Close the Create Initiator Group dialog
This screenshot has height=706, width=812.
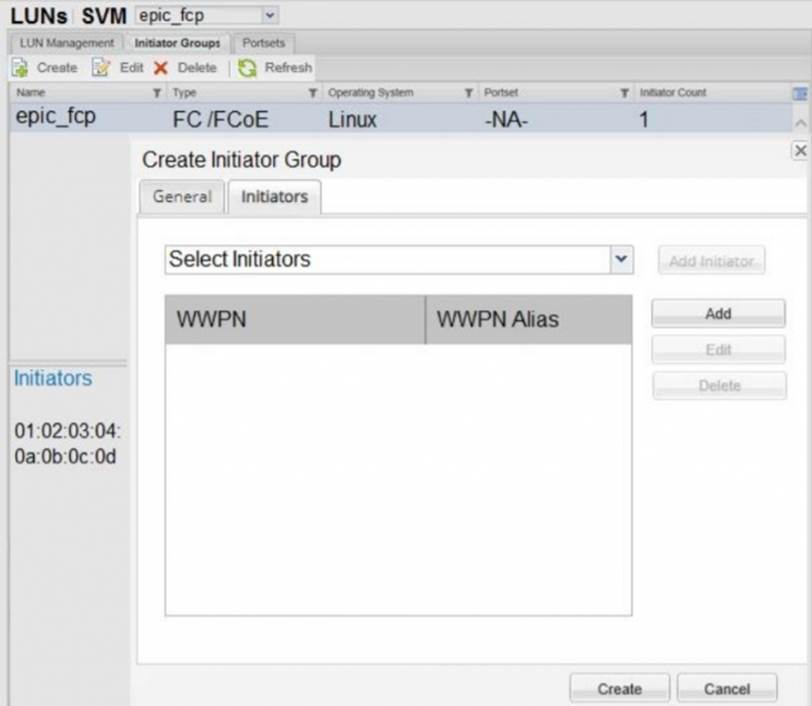click(x=799, y=150)
